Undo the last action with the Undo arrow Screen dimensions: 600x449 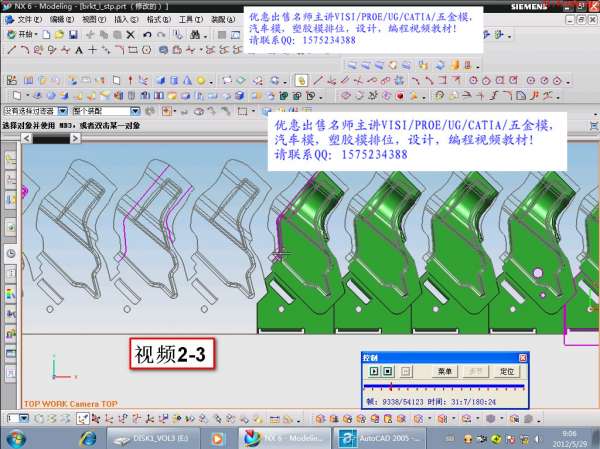point(147,35)
